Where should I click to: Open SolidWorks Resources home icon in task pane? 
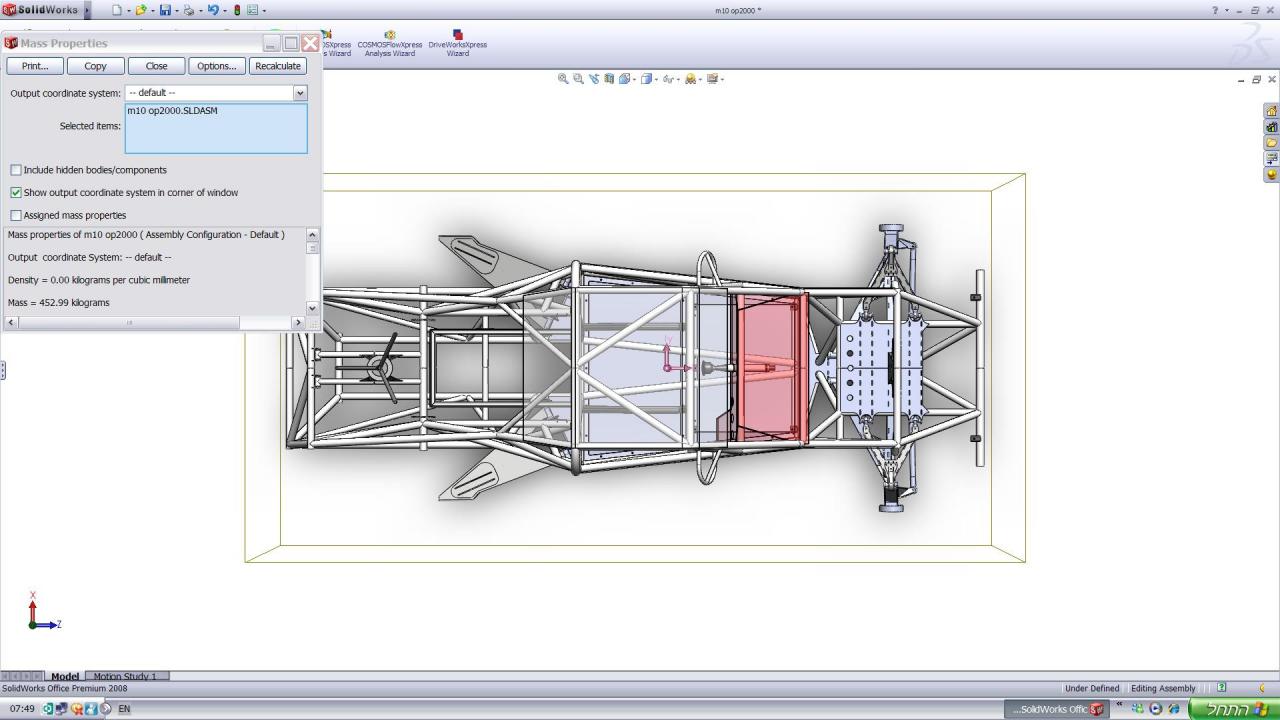1271,111
